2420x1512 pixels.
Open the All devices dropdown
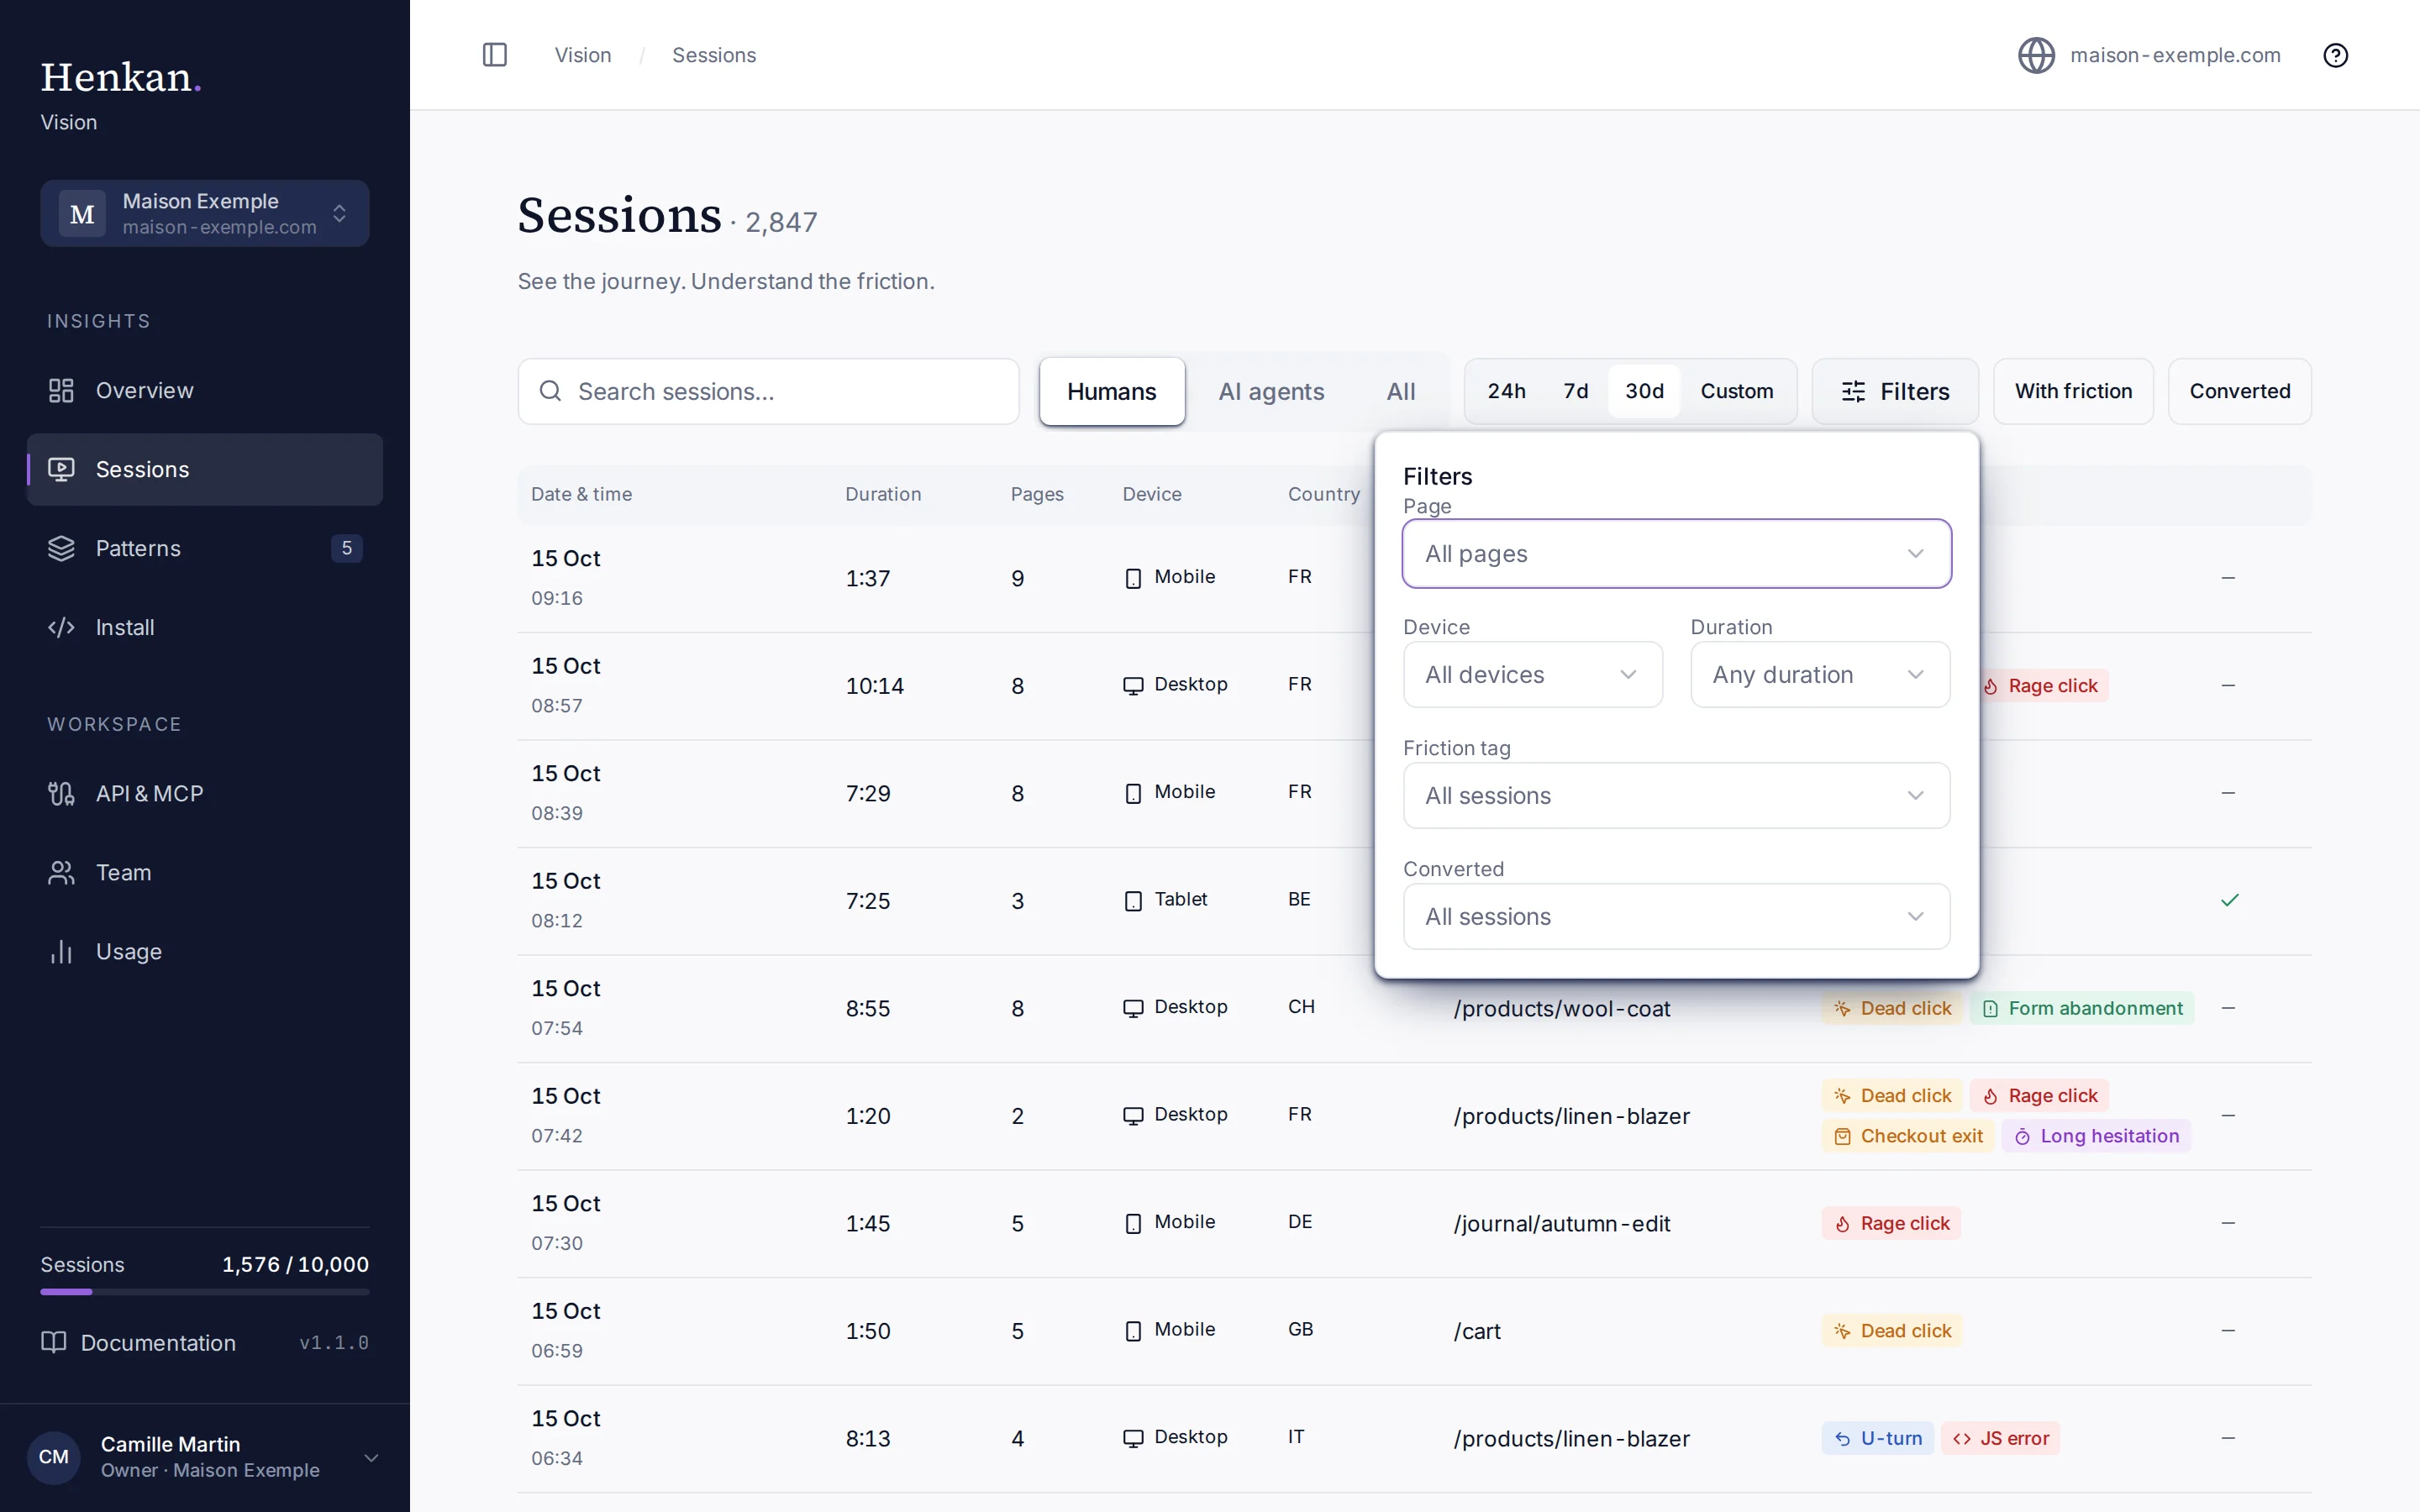pyautogui.click(x=1532, y=674)
